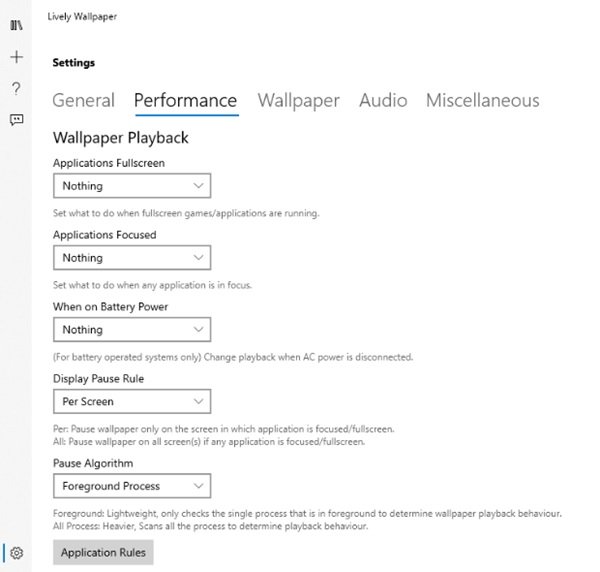Open the Applications Focused dropdown
Image resolution: width=600 pixels, height=572 pixels.
coord(132,258)
